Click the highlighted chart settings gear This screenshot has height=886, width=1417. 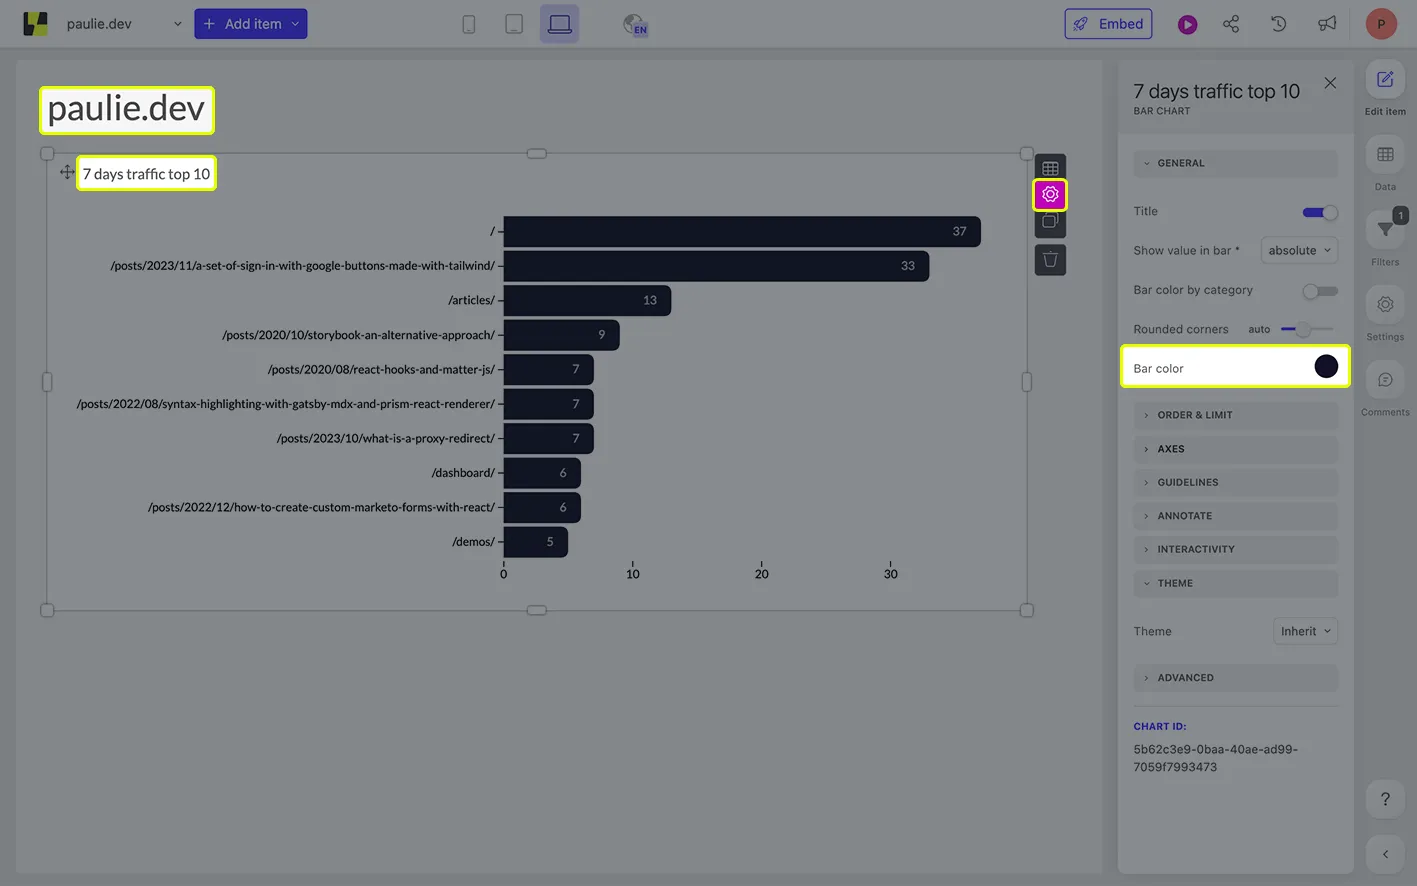pos(1050,194)
